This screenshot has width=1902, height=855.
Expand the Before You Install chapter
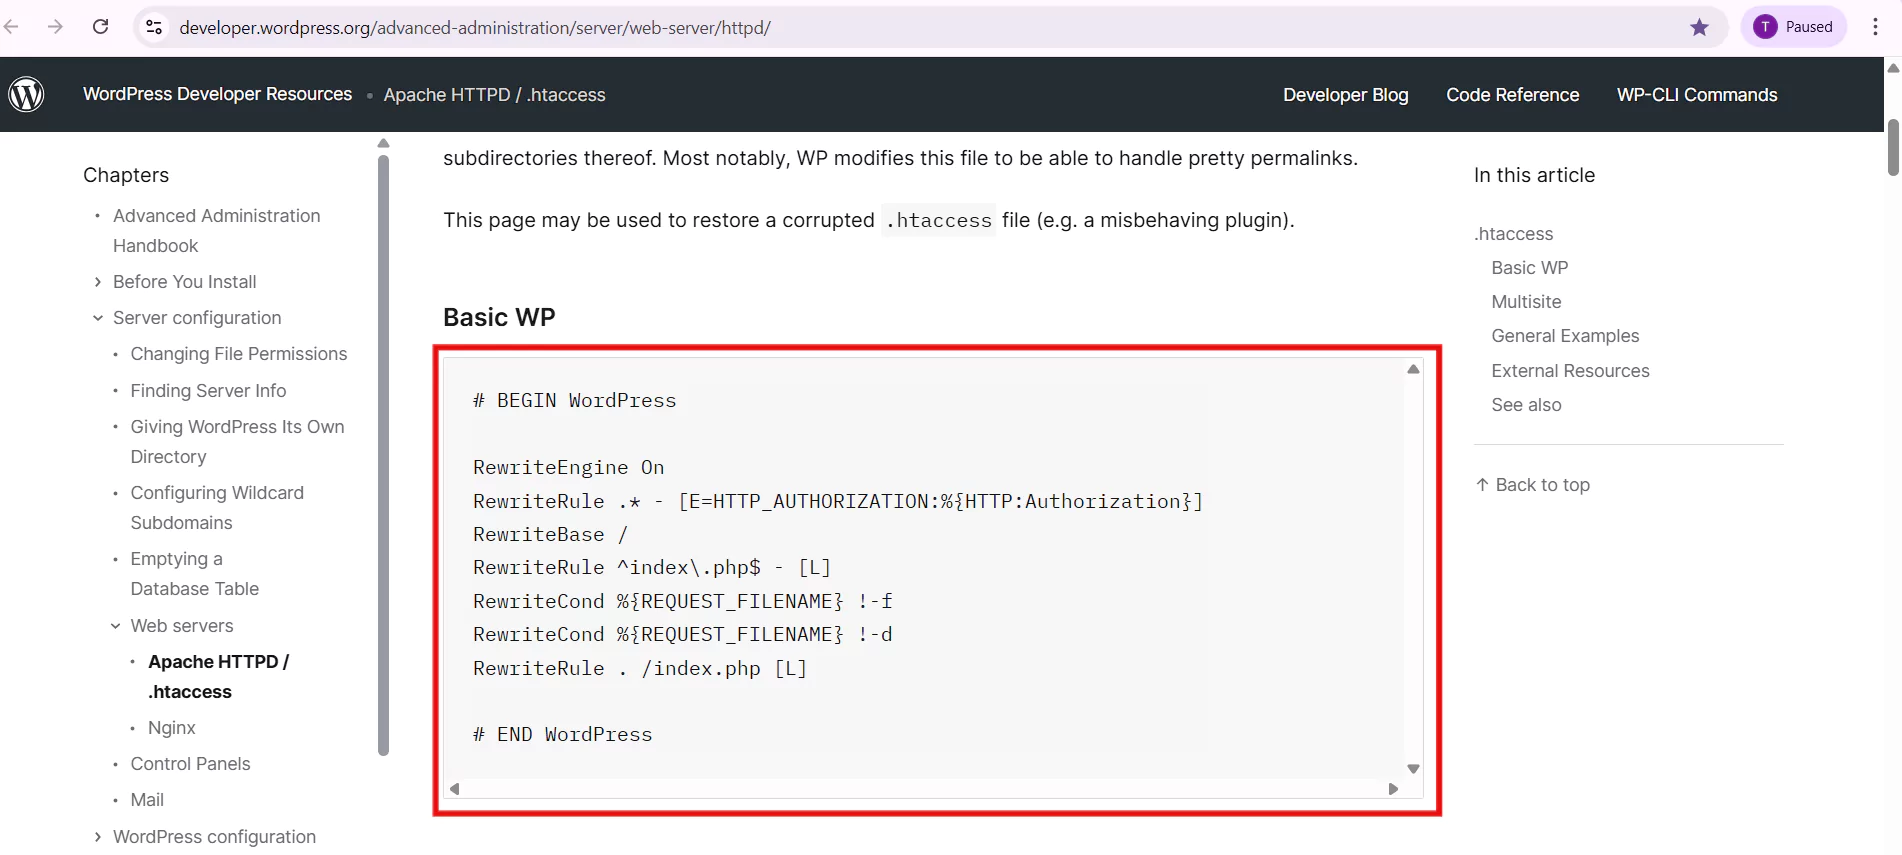coord(98,282)
